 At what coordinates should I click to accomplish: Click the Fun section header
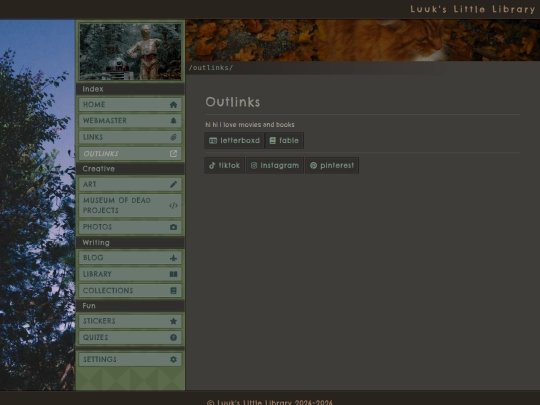click(89, 306)
